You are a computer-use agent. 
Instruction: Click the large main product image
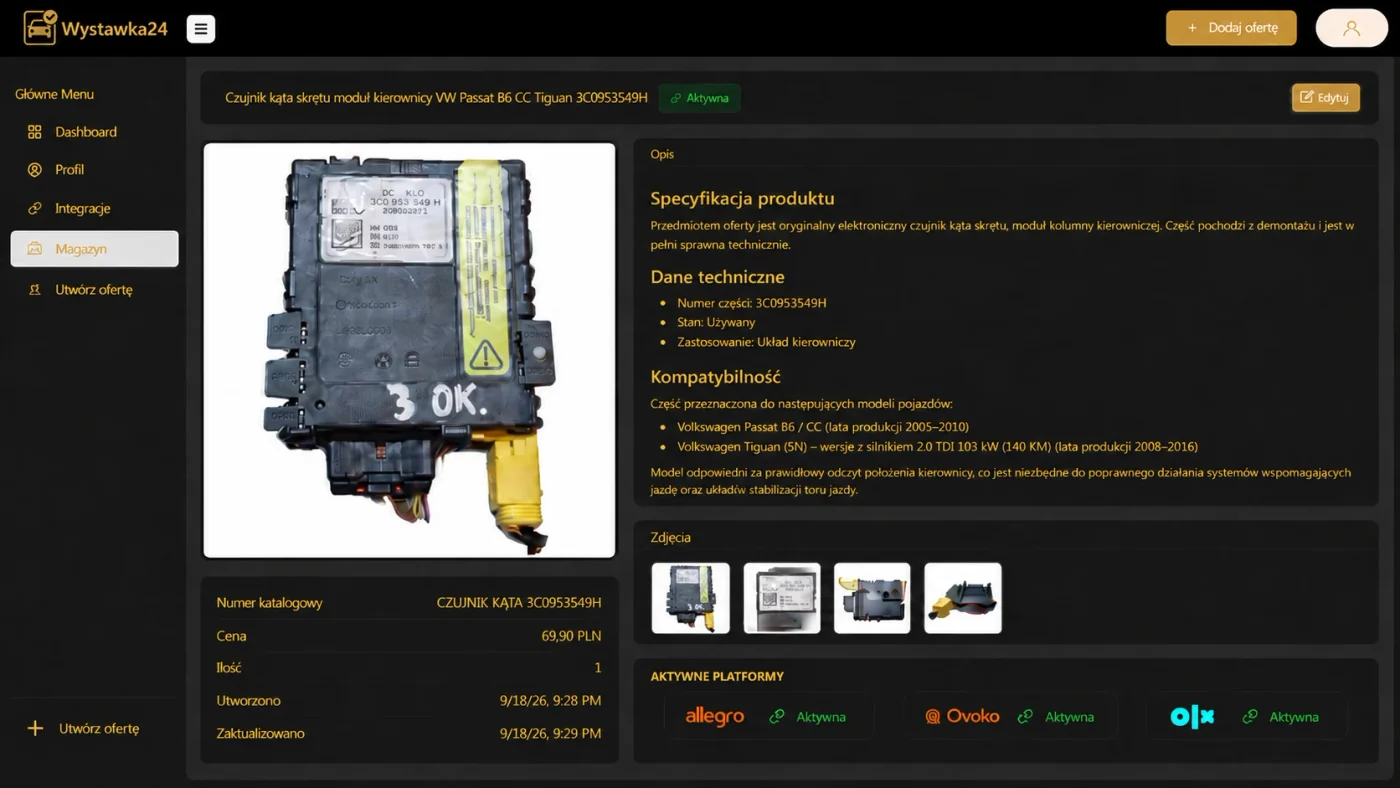409,350
